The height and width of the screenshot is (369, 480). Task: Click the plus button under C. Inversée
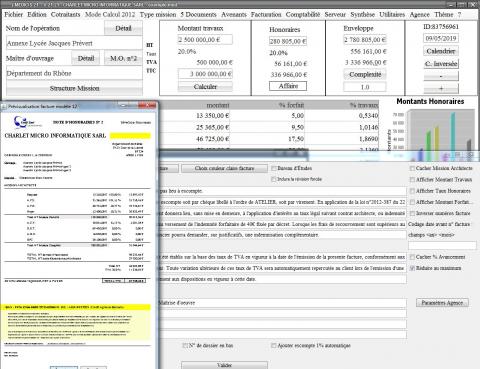(441, 89)
